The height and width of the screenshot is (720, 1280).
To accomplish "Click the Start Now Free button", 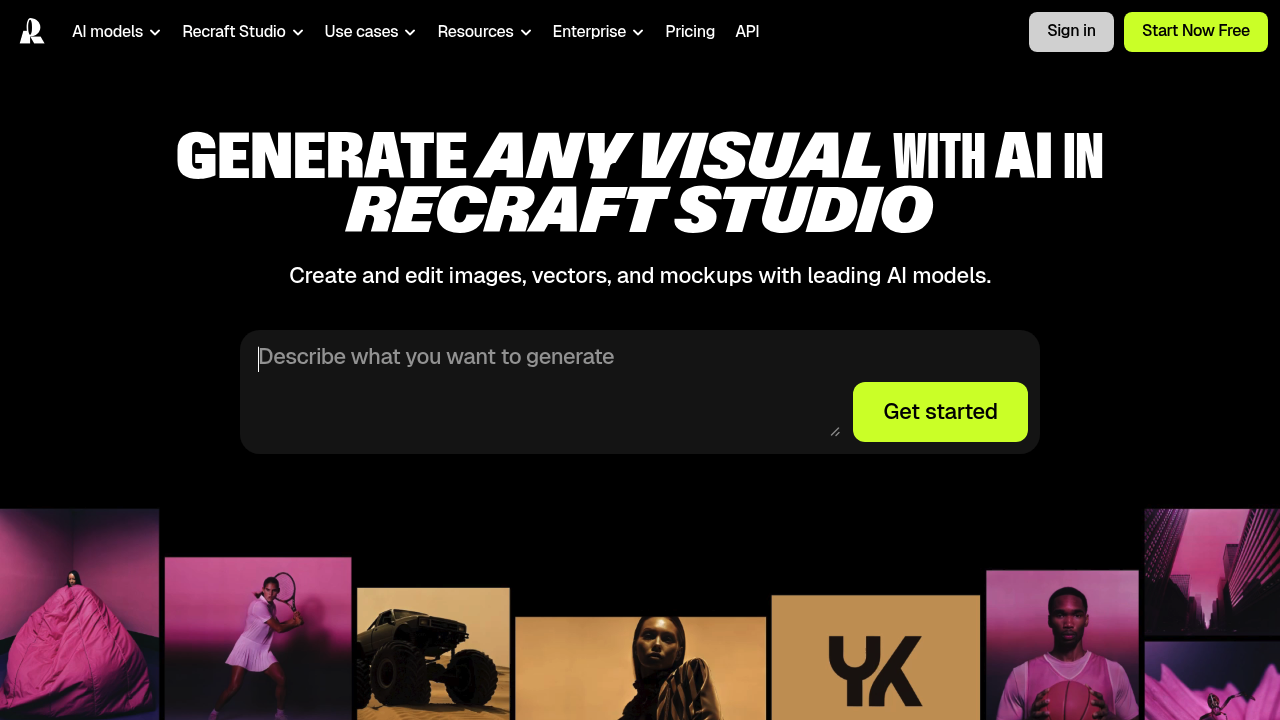I will coord(1195,31).
